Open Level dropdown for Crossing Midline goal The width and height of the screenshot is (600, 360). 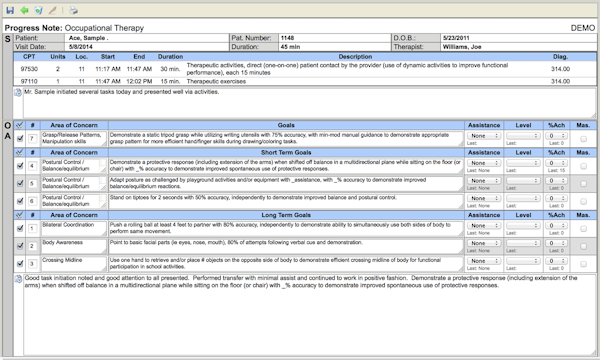pos(523,261)
